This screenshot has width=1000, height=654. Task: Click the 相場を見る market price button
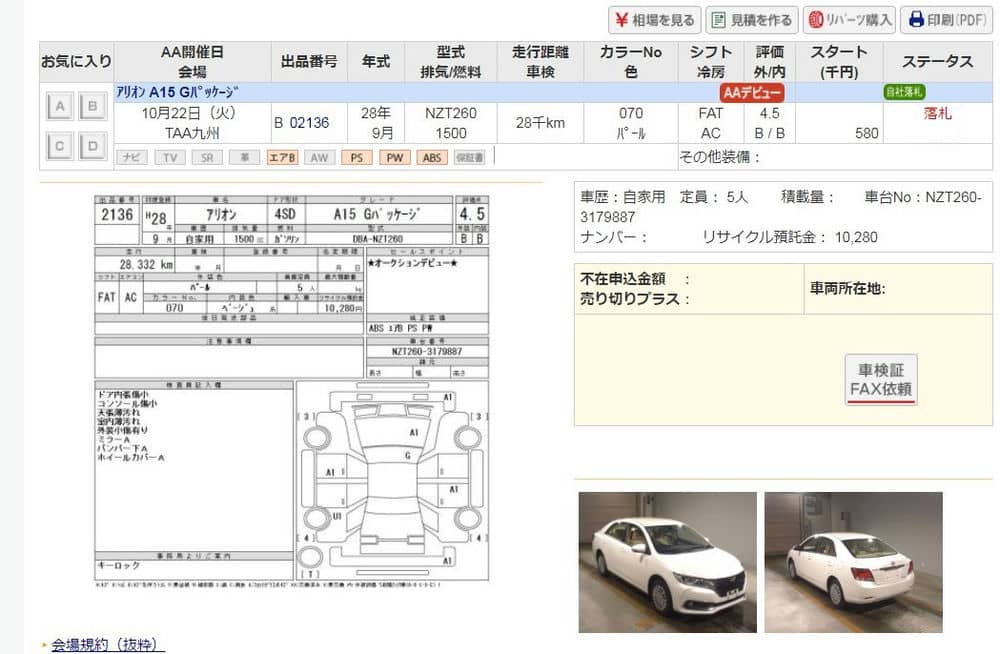pyautogui.click(x=654, y=20)
